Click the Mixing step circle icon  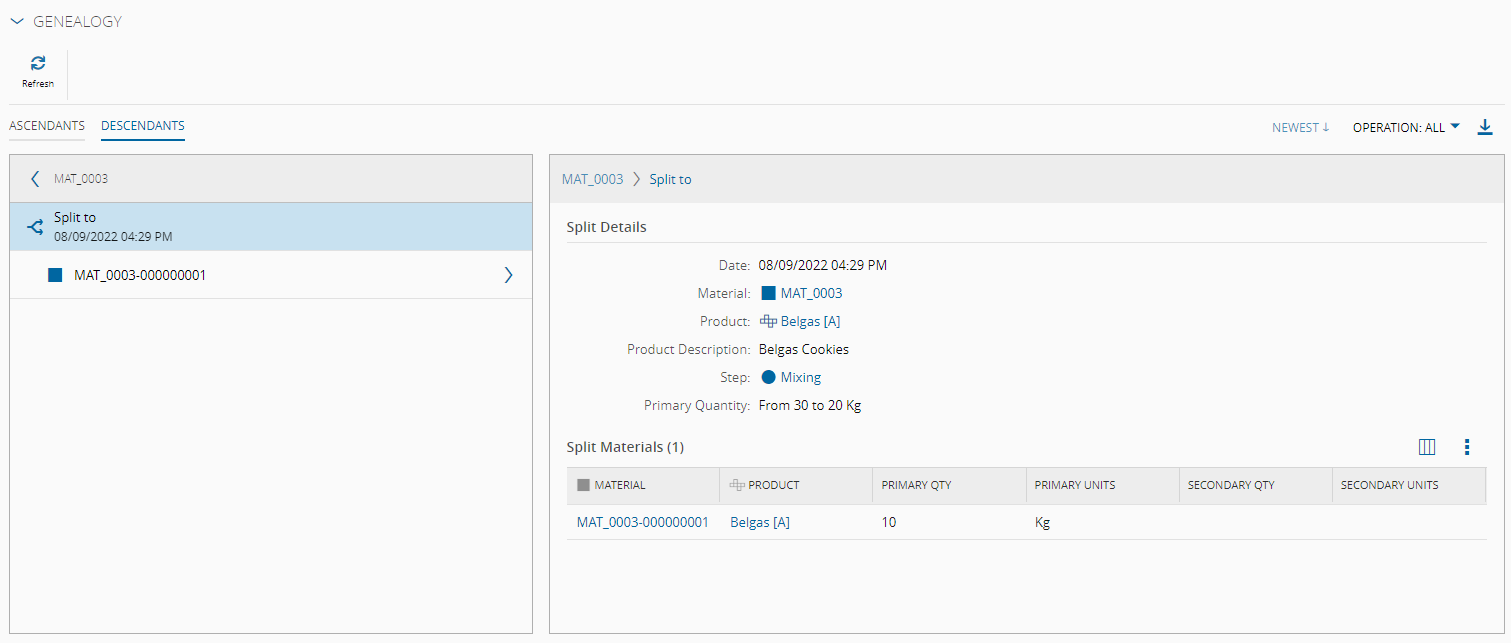pos(768,377)
